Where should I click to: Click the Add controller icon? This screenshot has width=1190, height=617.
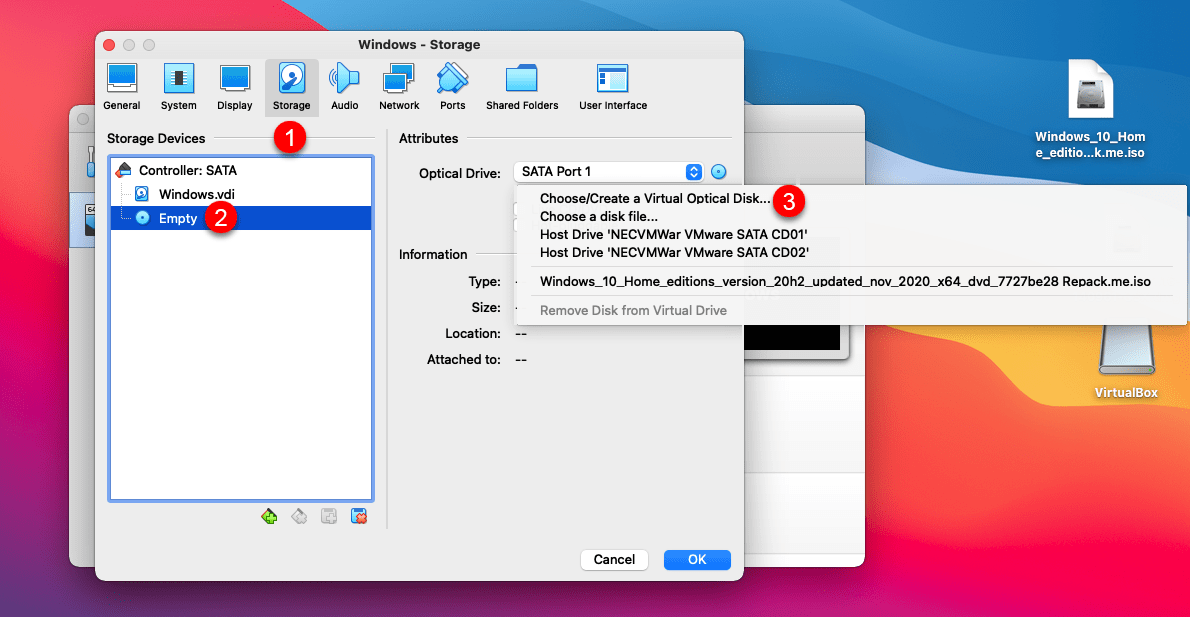click(x=269, y=517)
